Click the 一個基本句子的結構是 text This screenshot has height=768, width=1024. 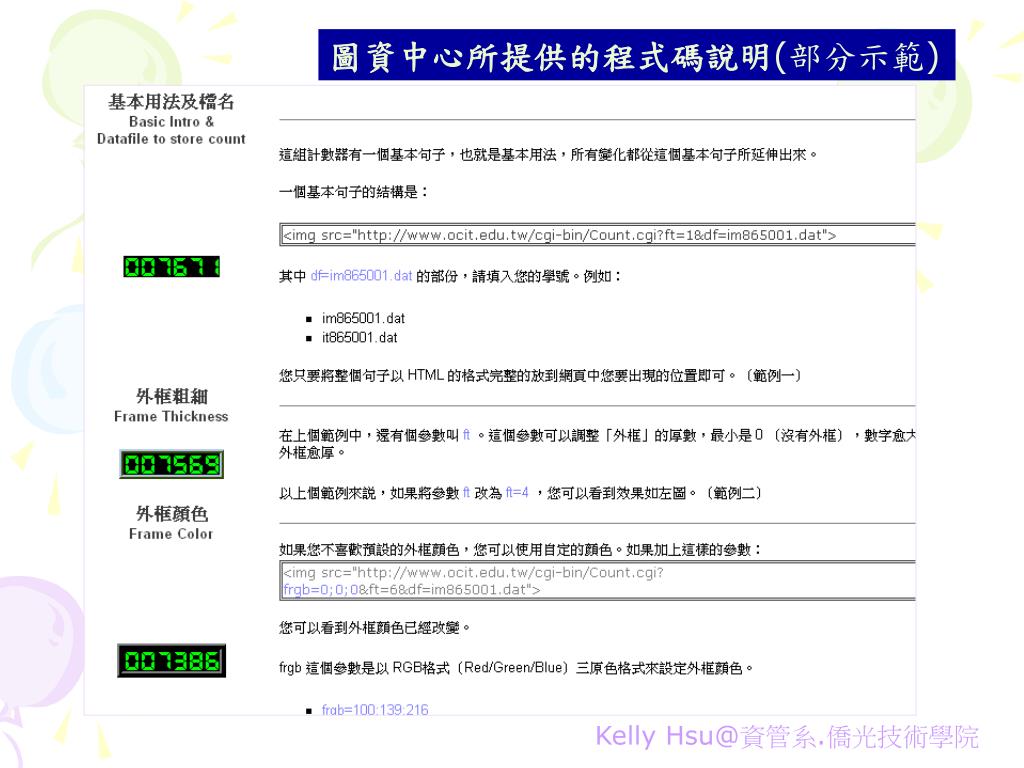coord(353,191)
